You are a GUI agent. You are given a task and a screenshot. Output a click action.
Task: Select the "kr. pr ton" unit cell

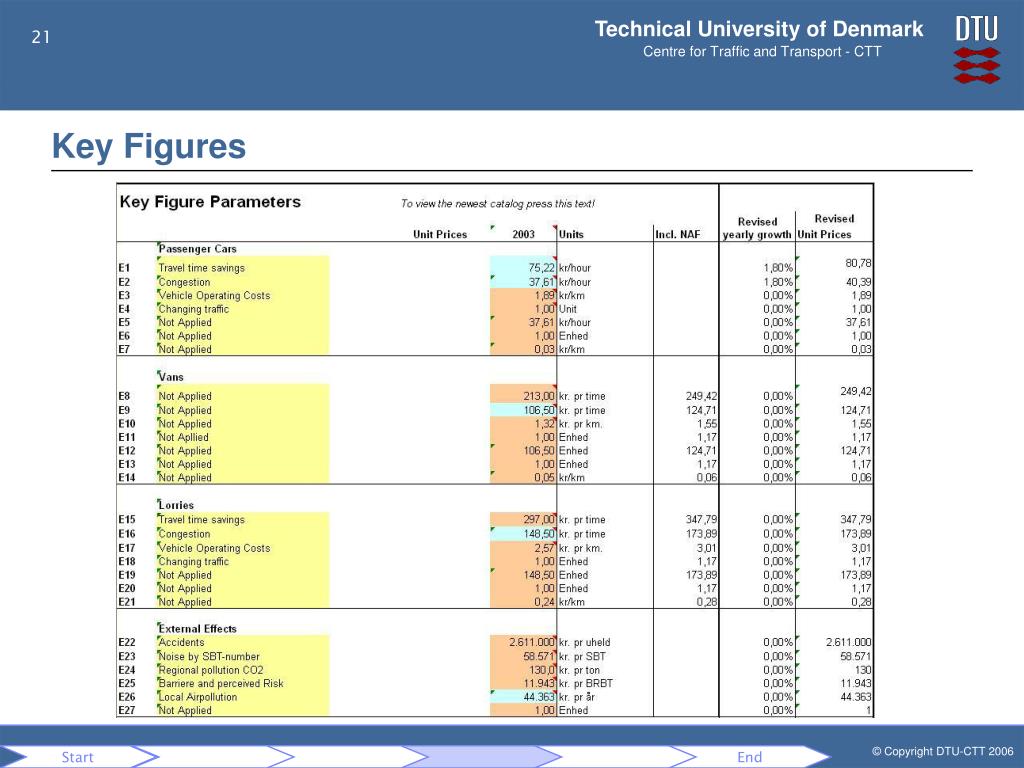click(x=579, y=670)
